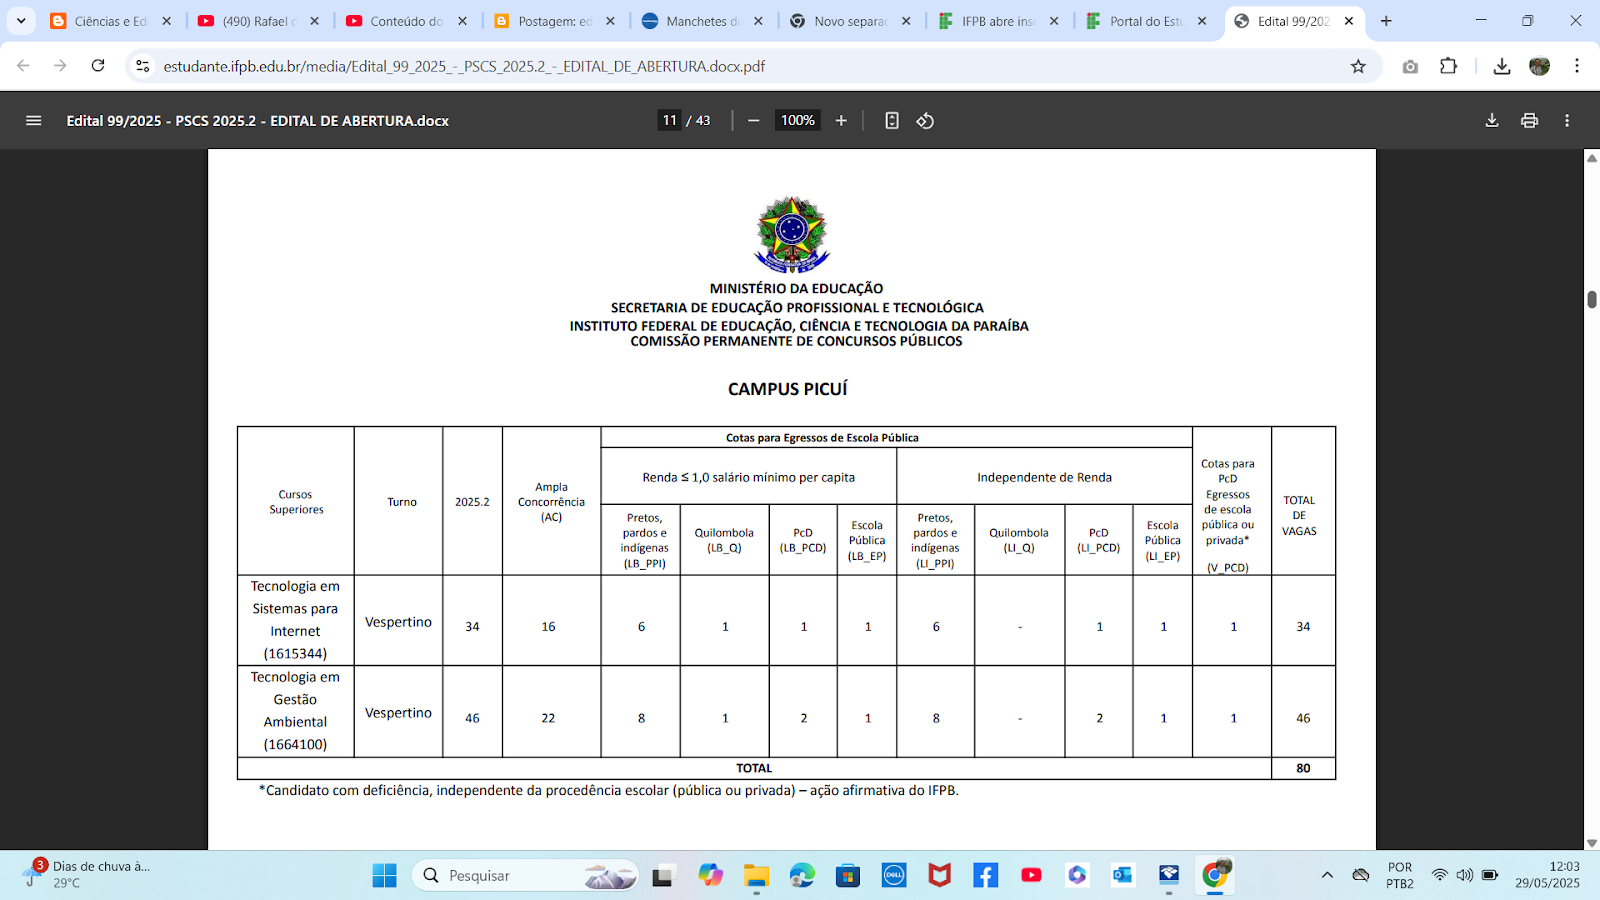Screen dimensions: 1600x900
Task: Switch to Manchetes tab
Action: coord(702,21)
